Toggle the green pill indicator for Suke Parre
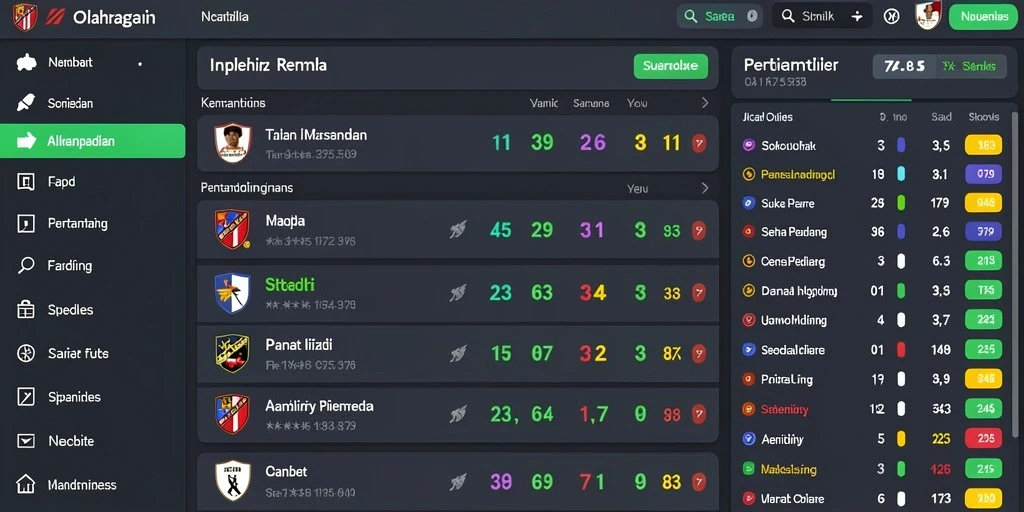The height and width of the screenshot is (512, 1024). (901, 202)
